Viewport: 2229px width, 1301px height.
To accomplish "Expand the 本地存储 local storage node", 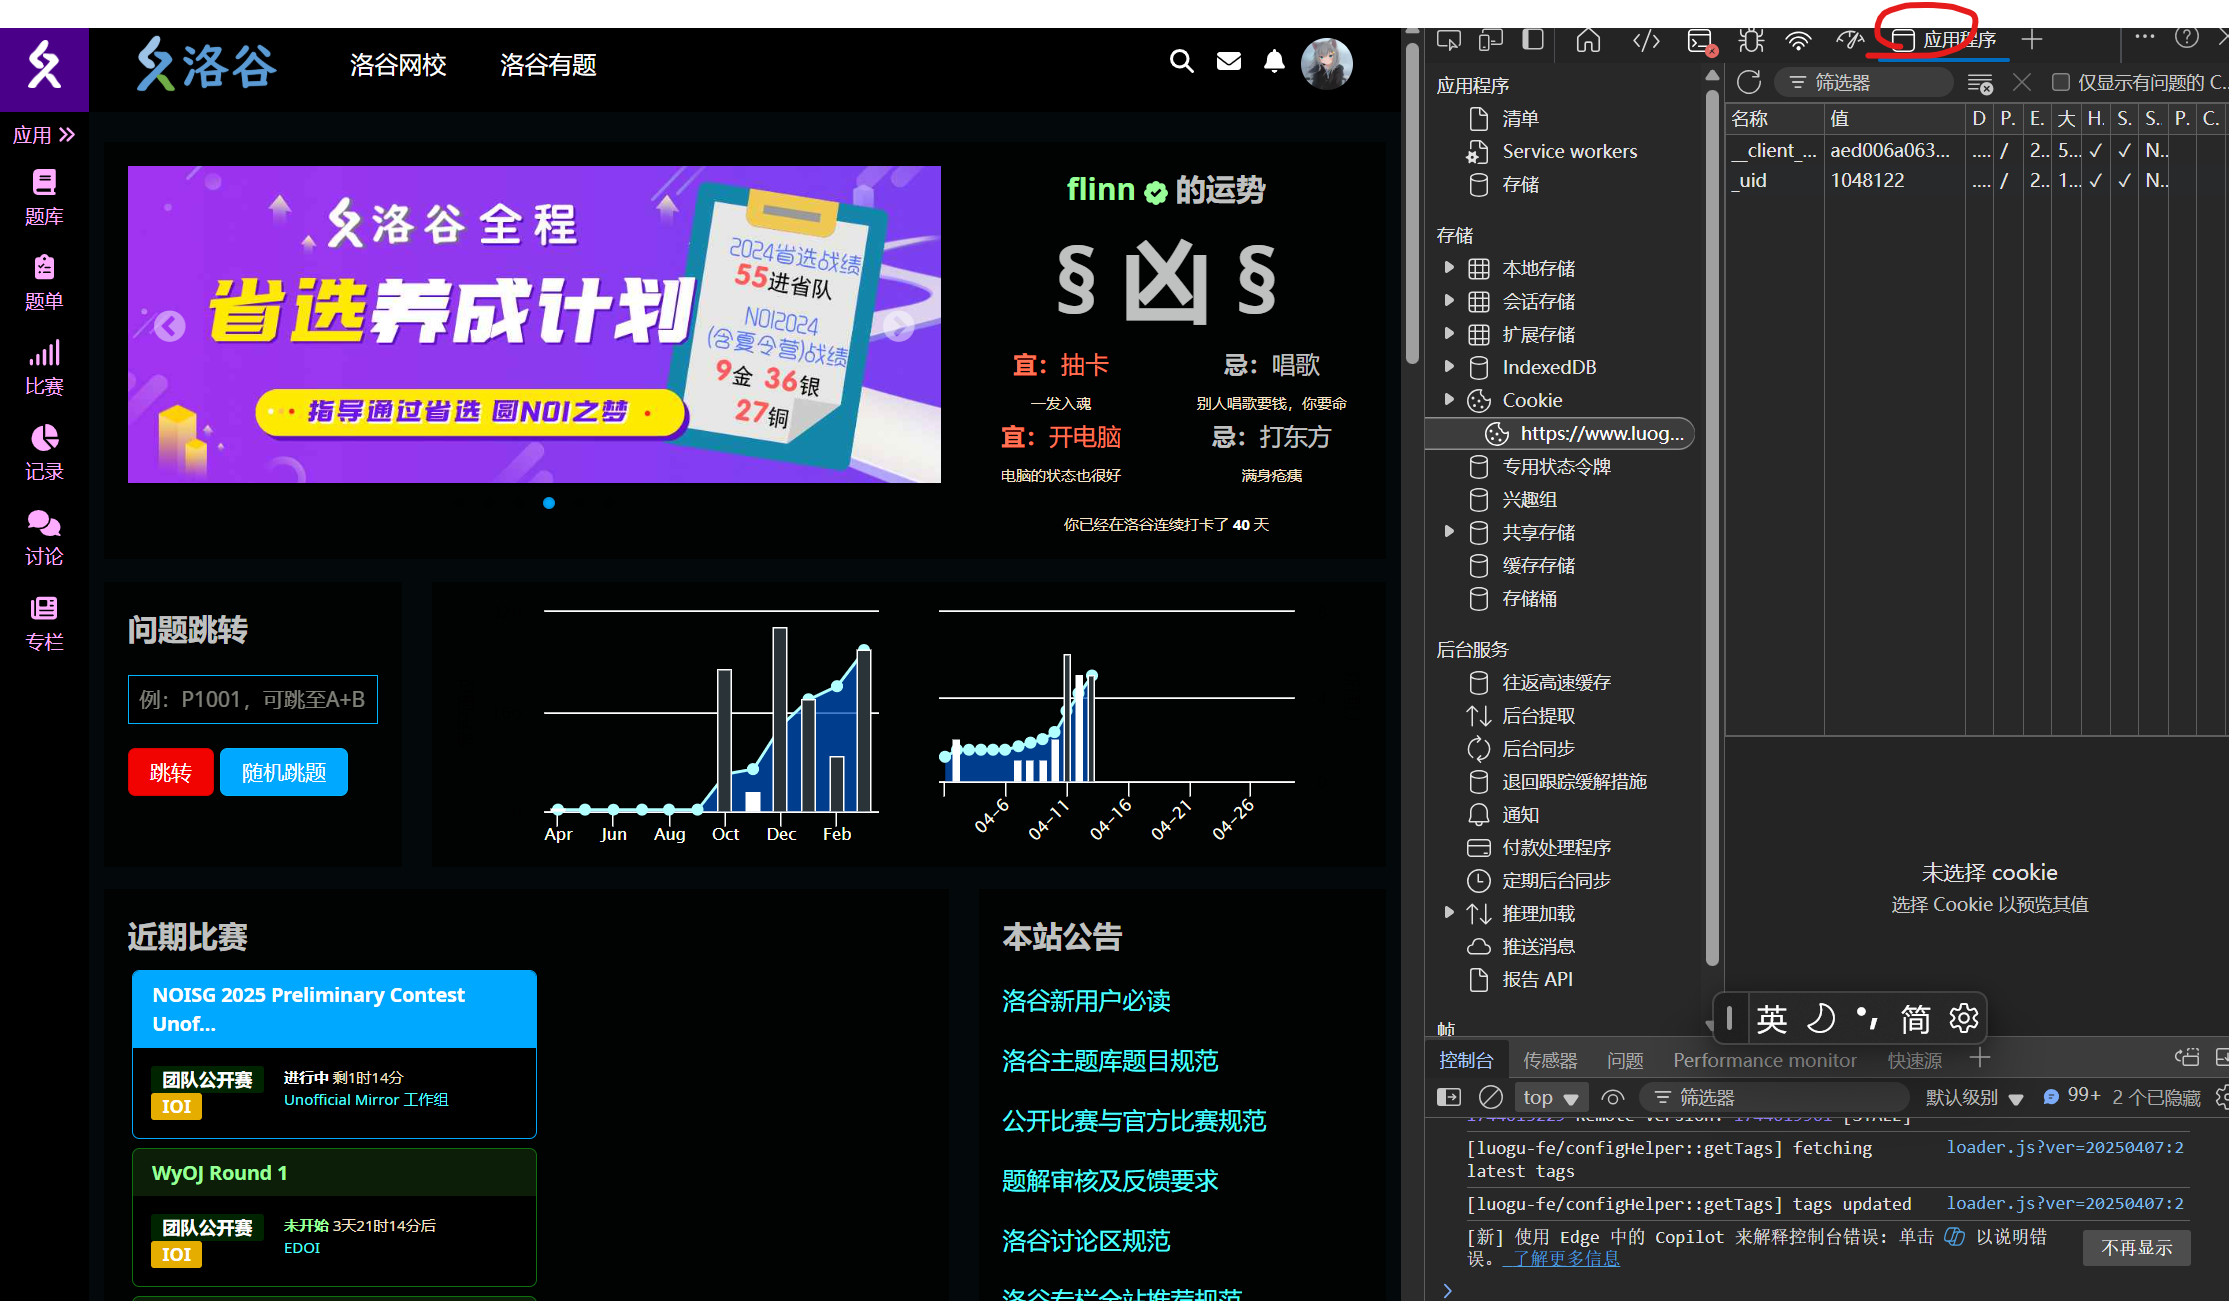I will pyautogui.click(x=1449, y=268).
